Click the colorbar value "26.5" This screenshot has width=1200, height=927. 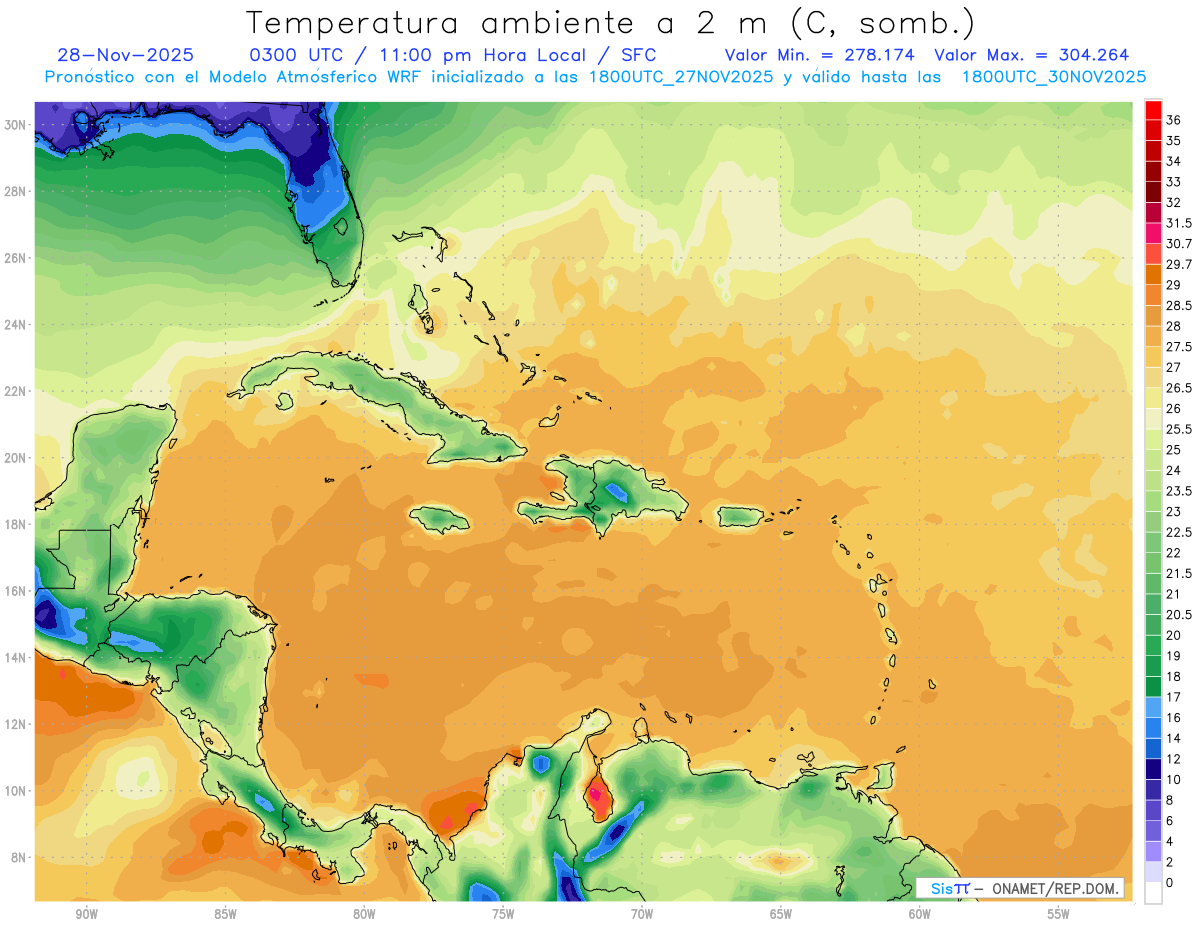point(1179,388)
